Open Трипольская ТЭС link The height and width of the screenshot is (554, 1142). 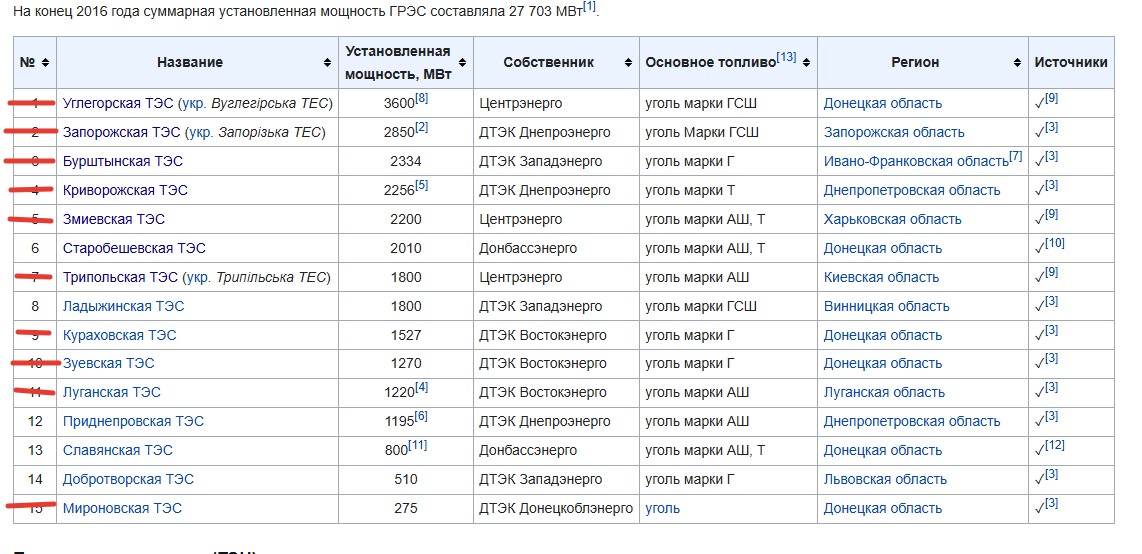click(120, 277)
